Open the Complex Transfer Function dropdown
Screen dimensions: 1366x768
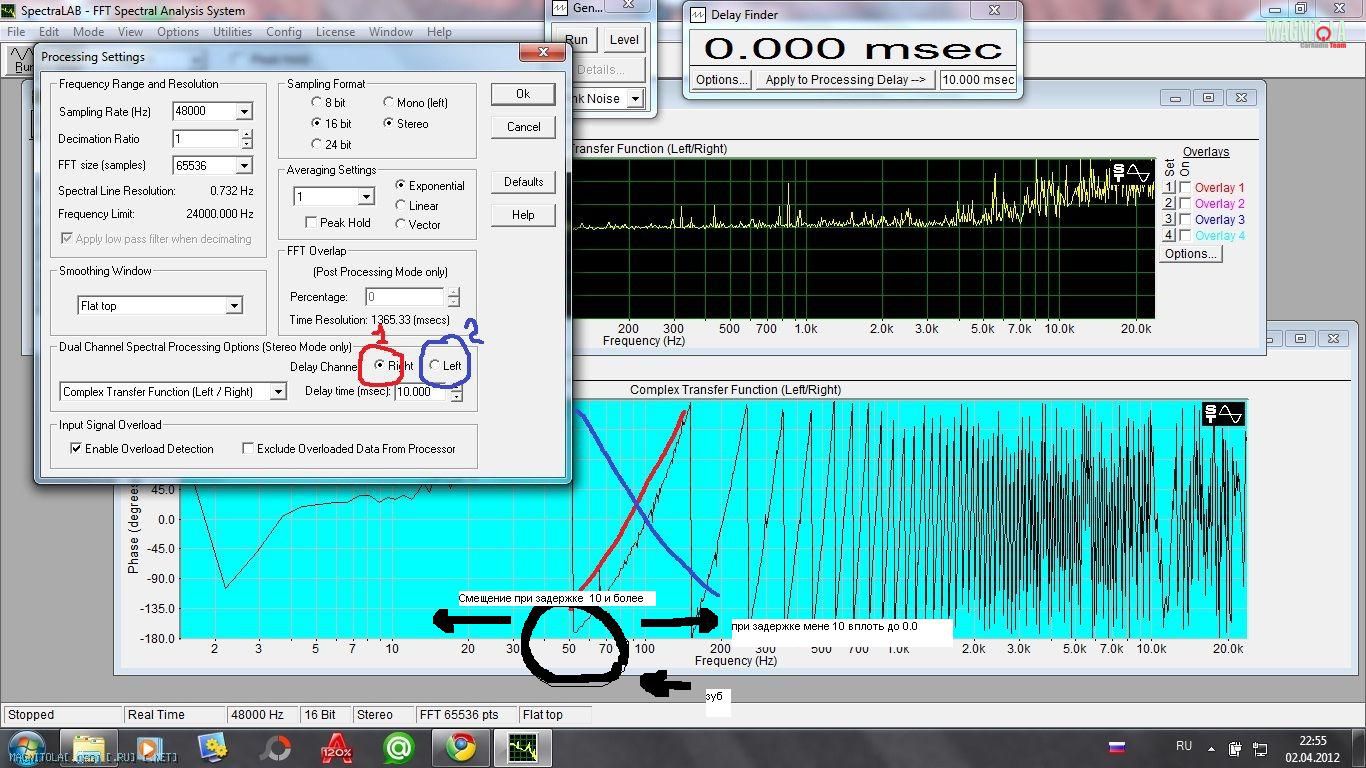point(279,391)
